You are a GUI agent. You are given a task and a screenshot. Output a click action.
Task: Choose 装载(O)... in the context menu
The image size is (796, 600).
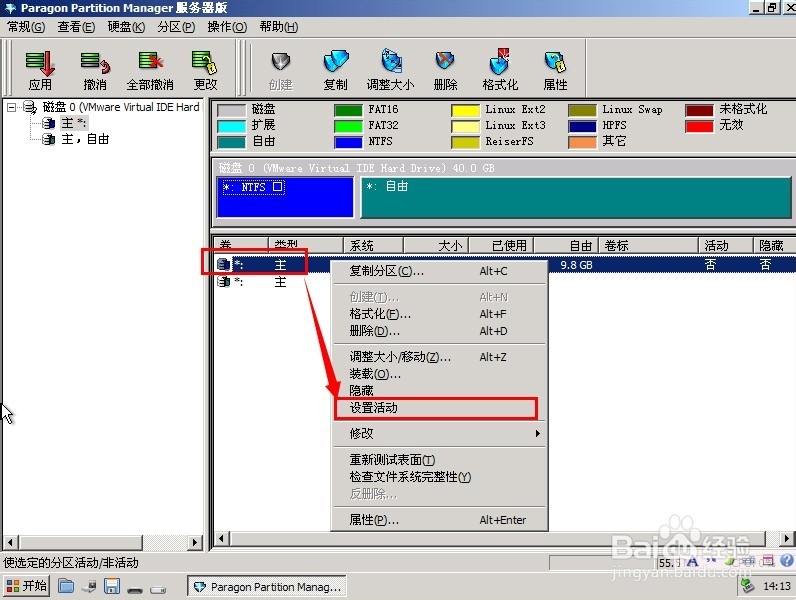(440, 374)
